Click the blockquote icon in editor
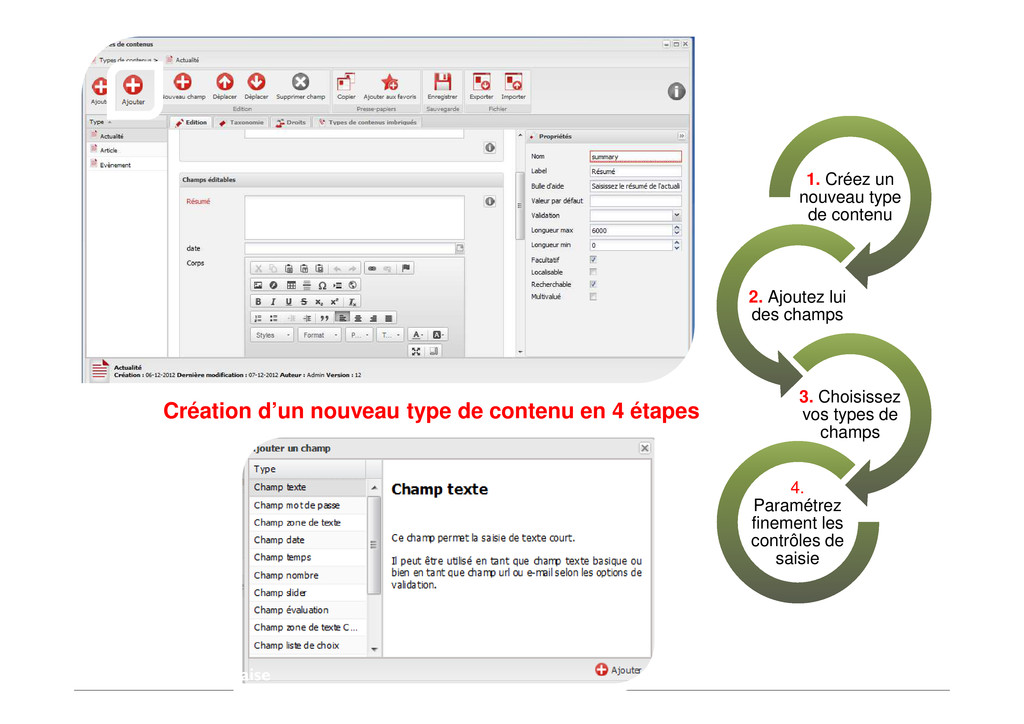The width and height of the screenshot is (1024, 724). [324, 318]
